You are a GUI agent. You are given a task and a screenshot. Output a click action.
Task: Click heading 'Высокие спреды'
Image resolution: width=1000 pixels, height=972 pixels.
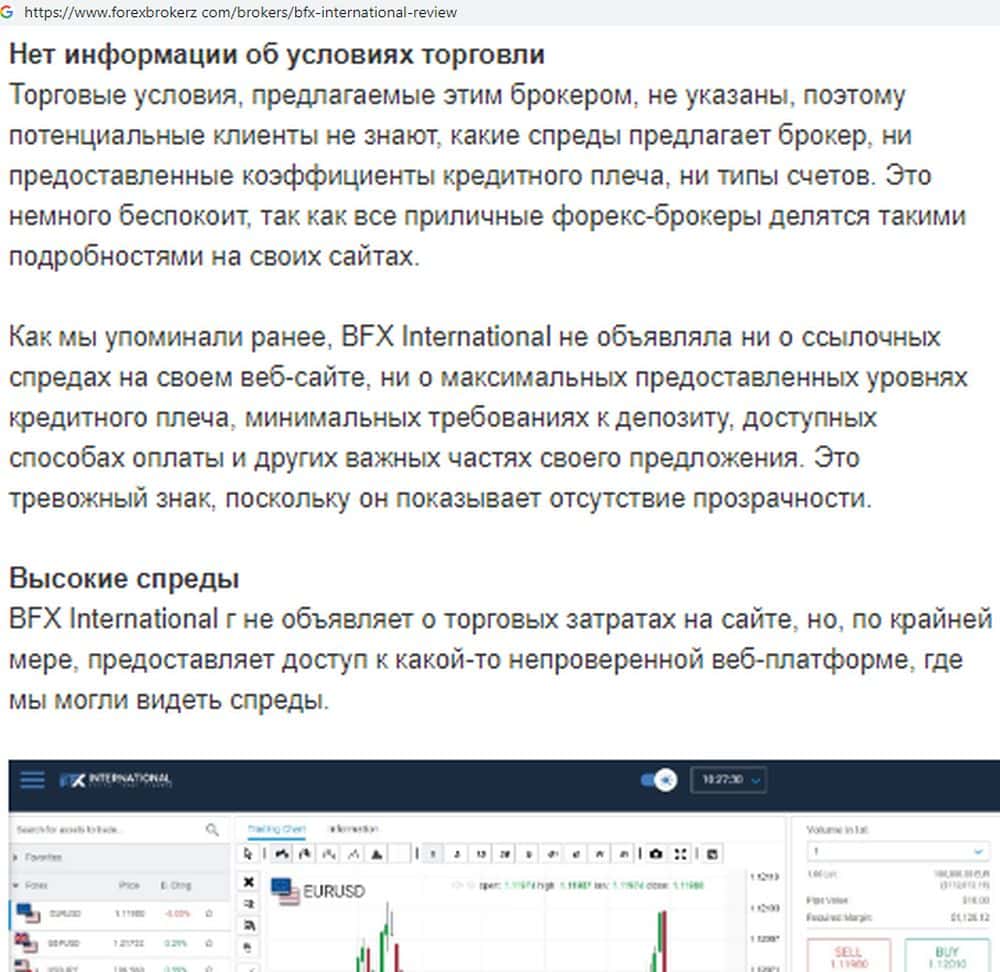pos(124,578)
